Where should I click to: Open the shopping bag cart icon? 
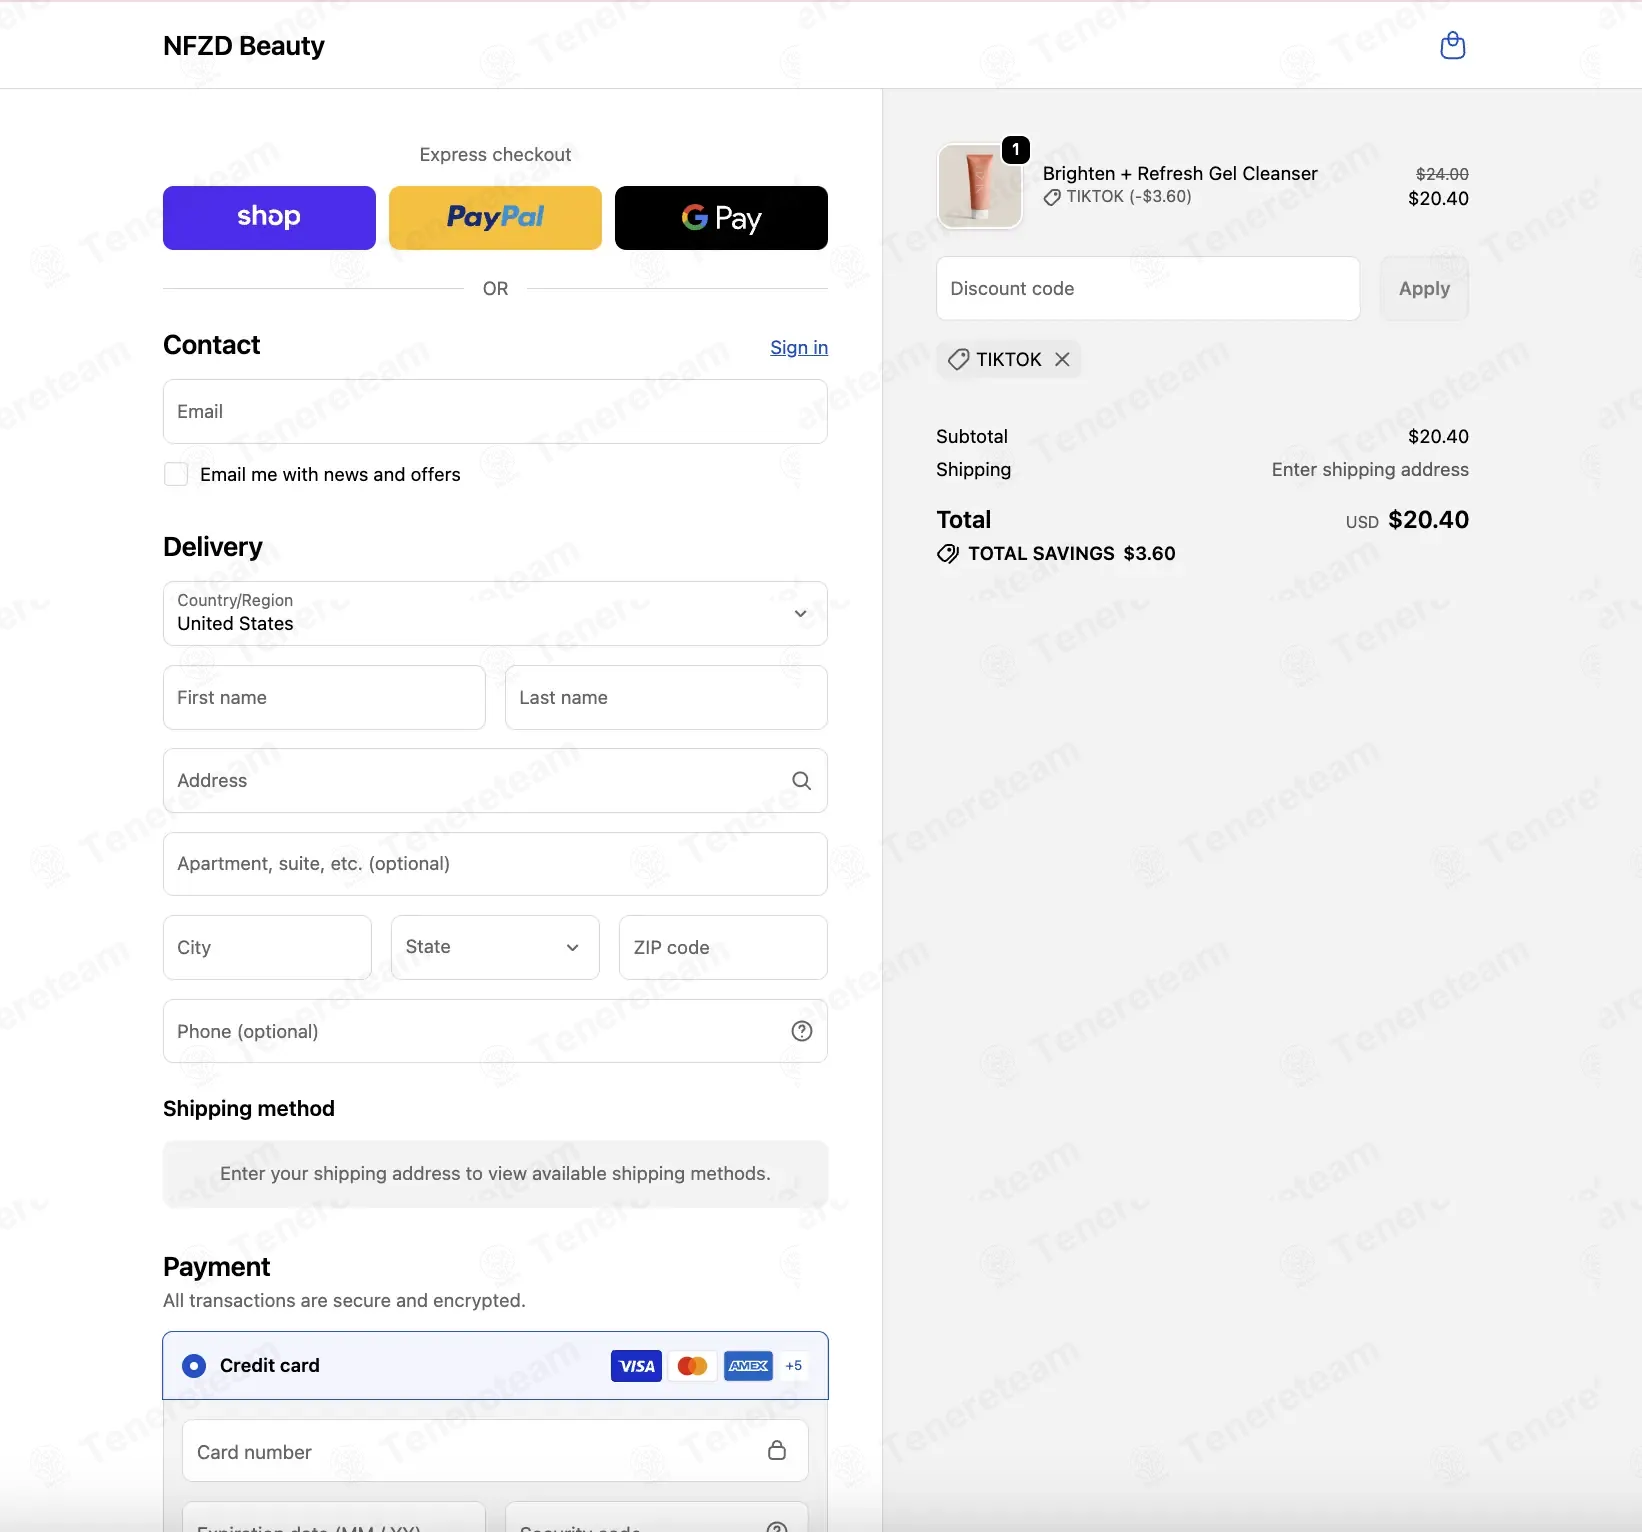point(1452,45)
